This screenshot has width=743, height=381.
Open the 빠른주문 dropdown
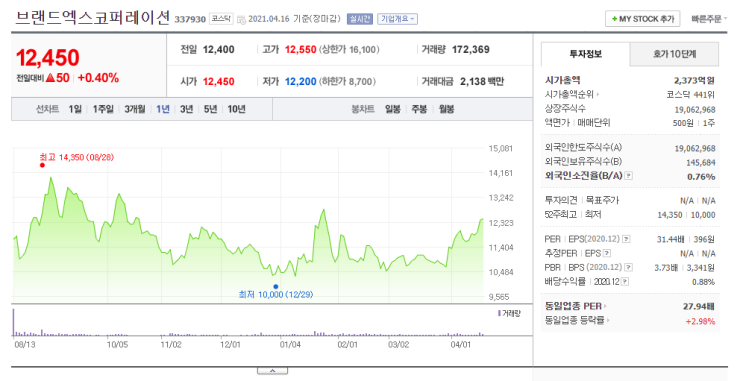click(x=708, y=19)
